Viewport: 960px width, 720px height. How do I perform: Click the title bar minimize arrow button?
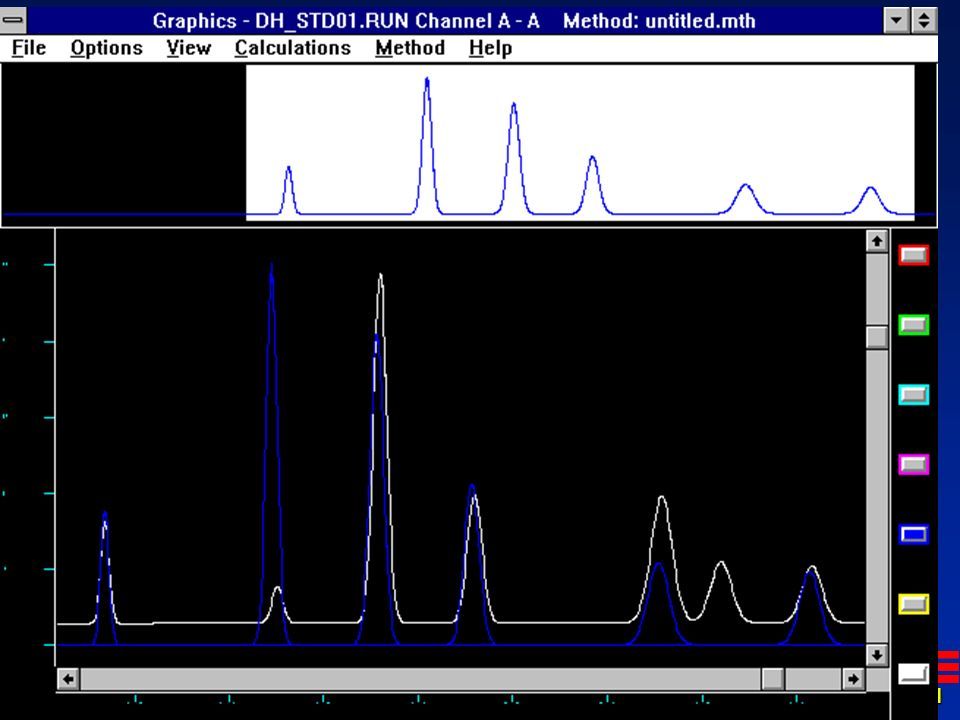[x=896, y=20]
